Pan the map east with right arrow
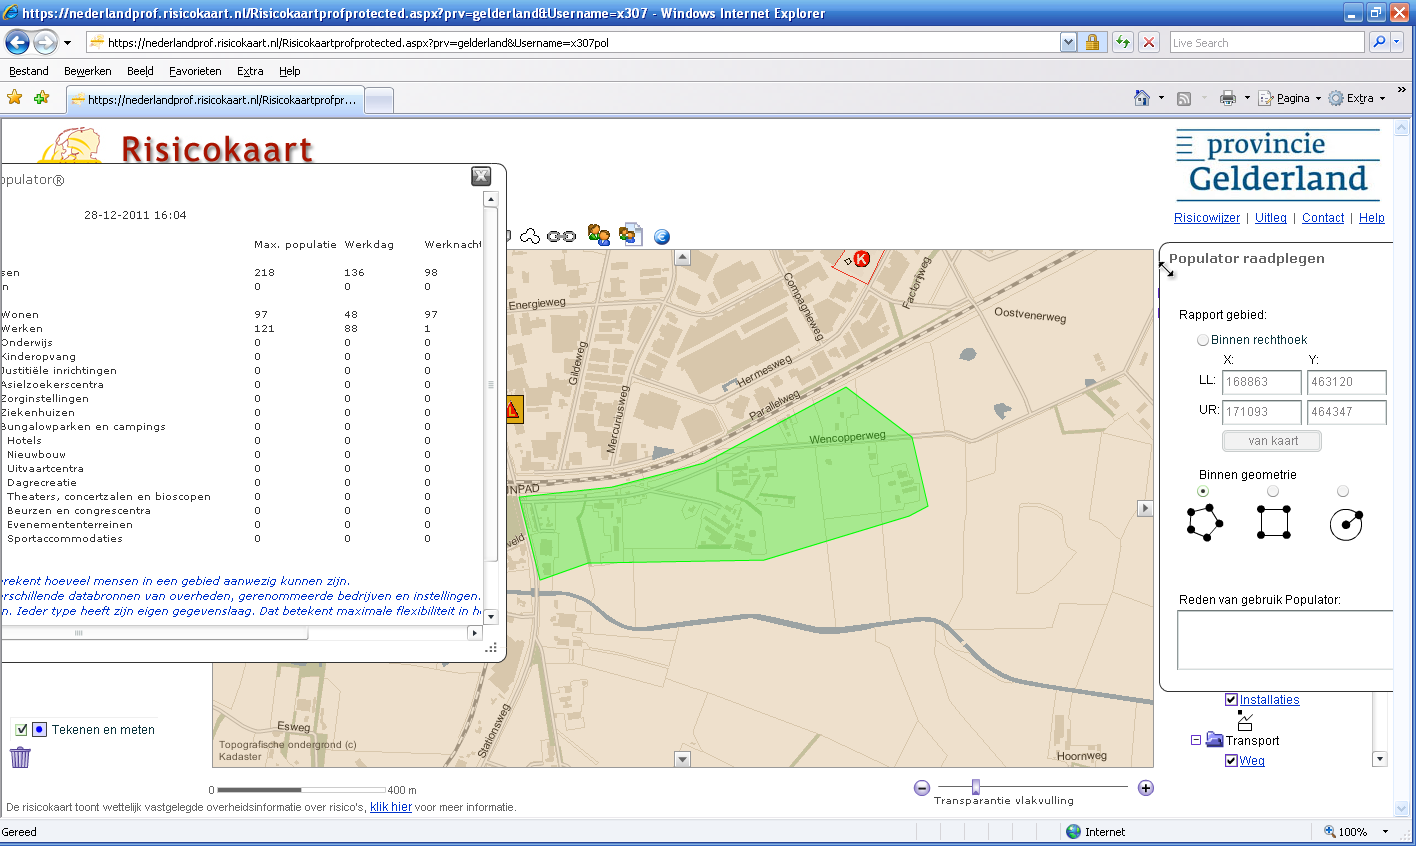 1146,509
